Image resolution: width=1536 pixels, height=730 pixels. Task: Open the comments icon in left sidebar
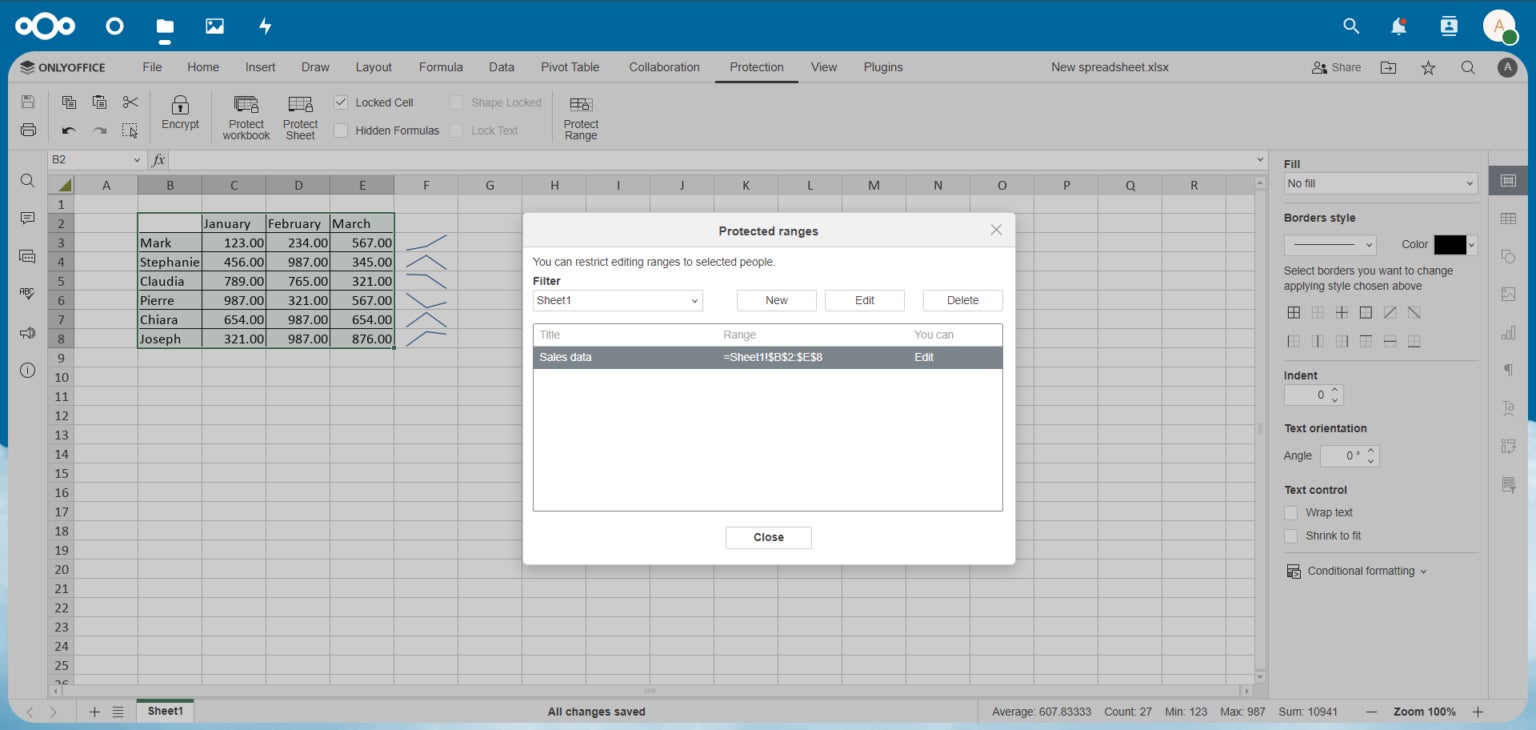(x=27, y=218)
